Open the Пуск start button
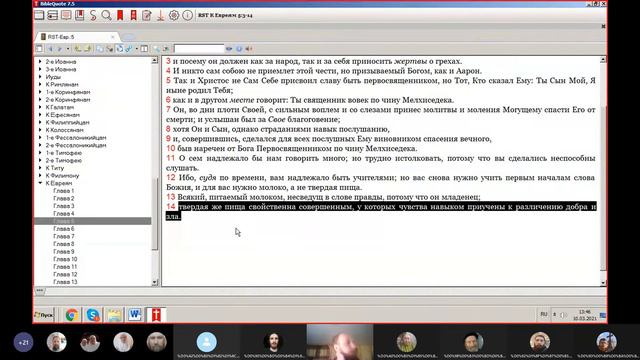Viewport: 640px width, 360px height. pos(44,315)
